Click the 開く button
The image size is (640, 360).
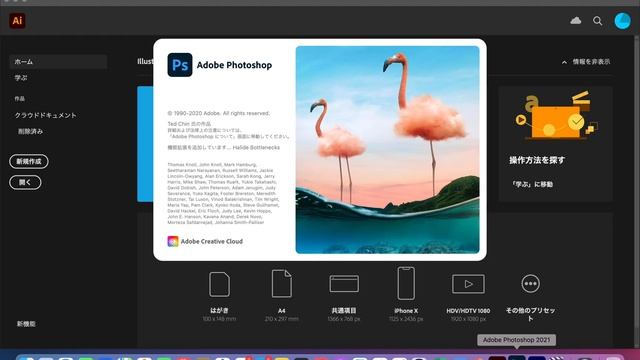25,182
